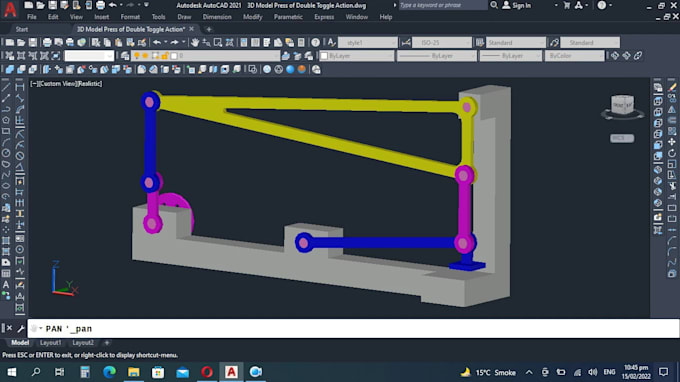Click the layer 0 color swatch
Screen dimensions: 680x382
pyautogui.click(x=174, y=56)
